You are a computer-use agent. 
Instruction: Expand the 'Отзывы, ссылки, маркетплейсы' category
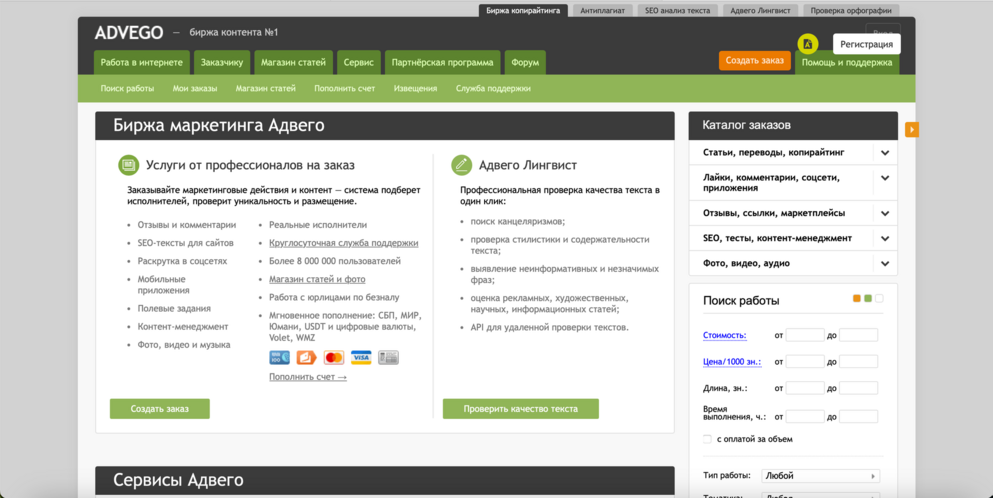point(885,214)
